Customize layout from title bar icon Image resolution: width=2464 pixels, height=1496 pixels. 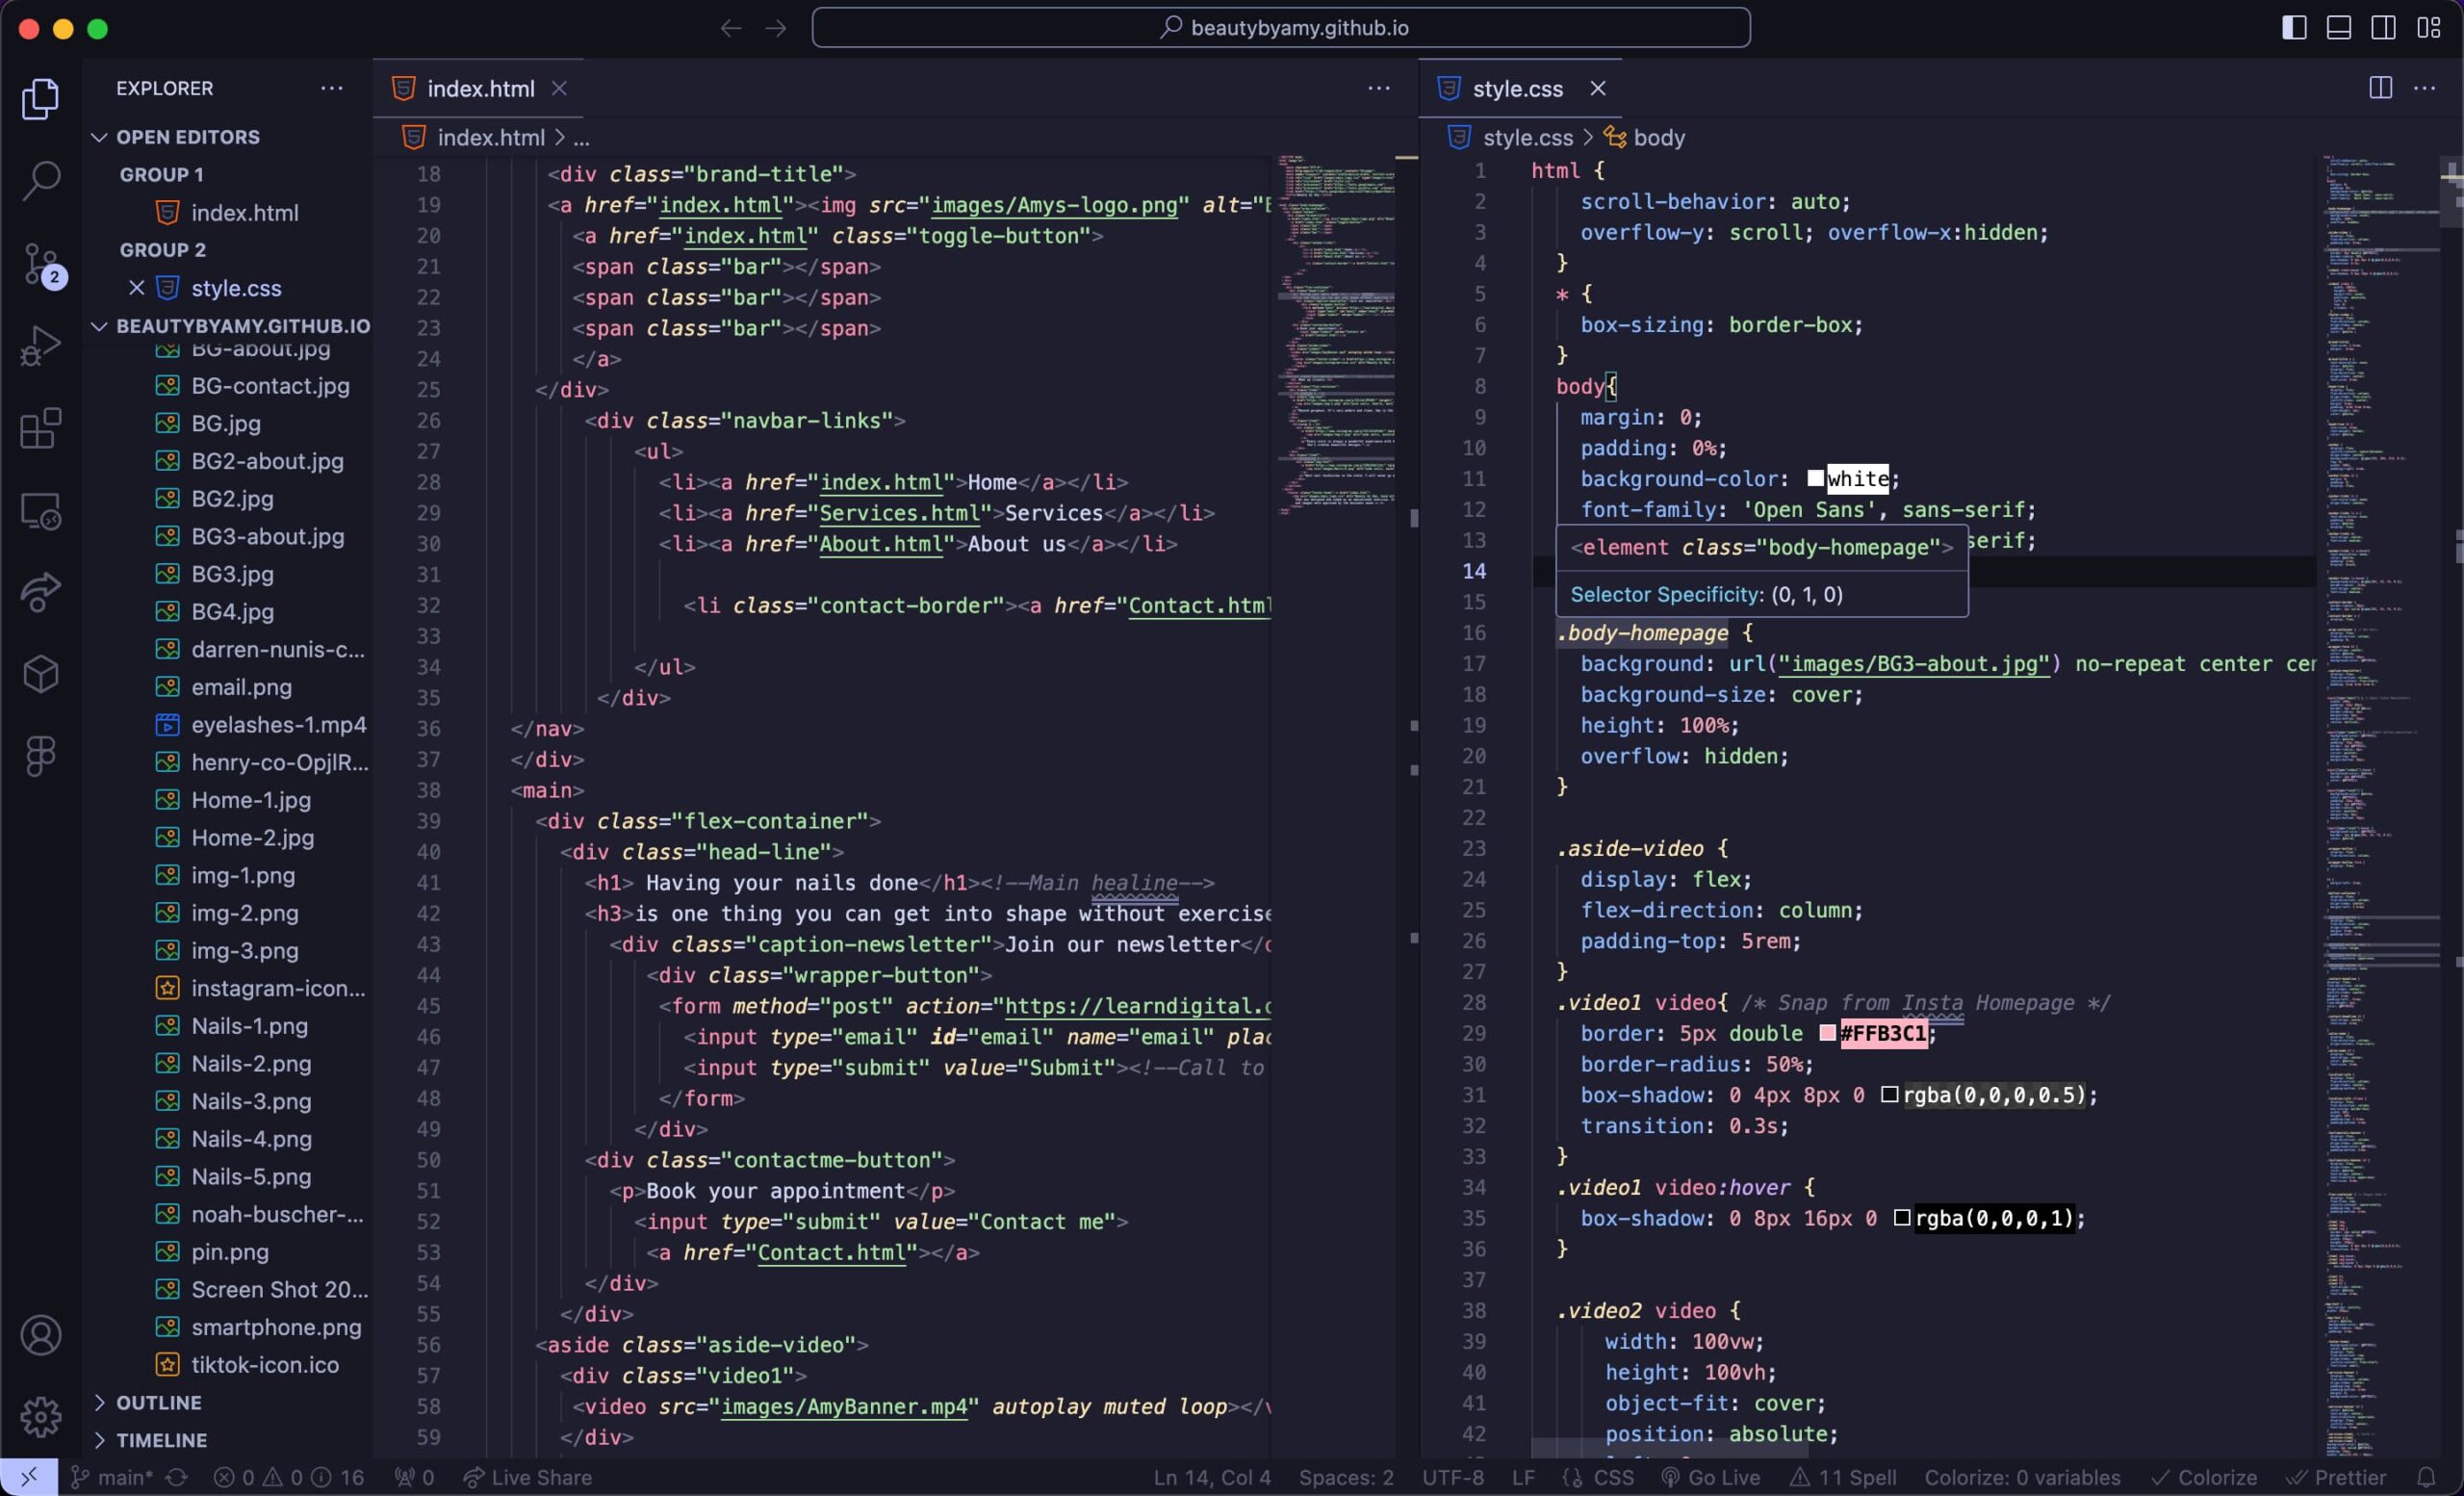[2429, 27]
